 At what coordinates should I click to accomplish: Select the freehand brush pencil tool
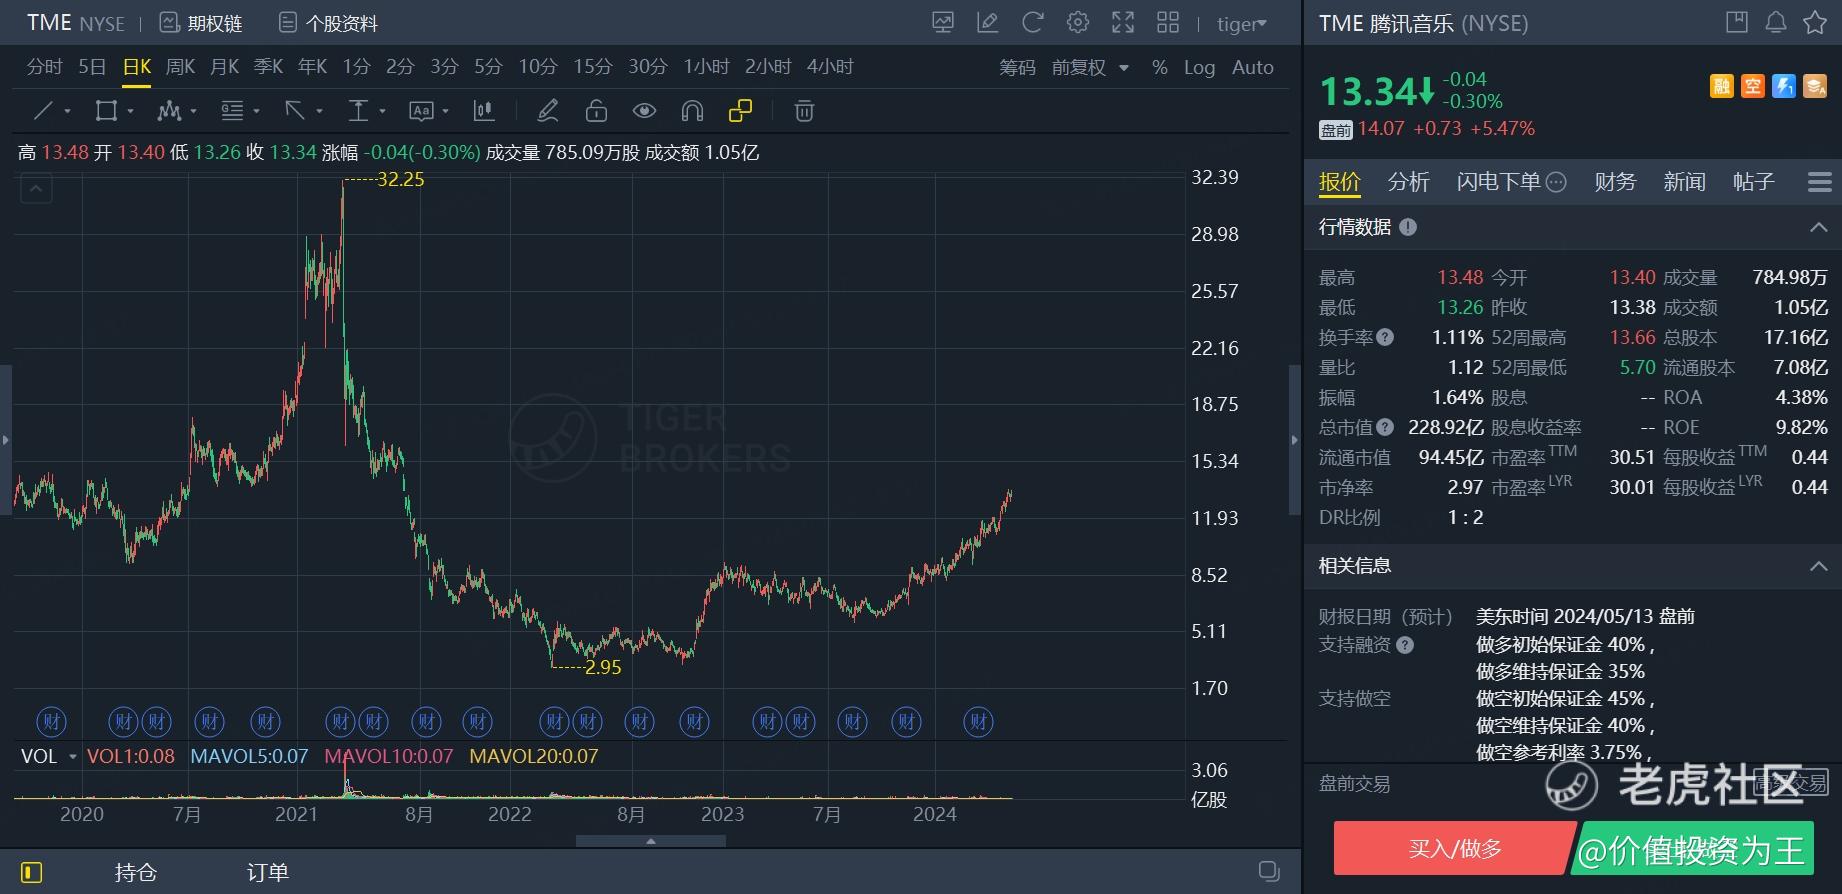pos(548,111)
